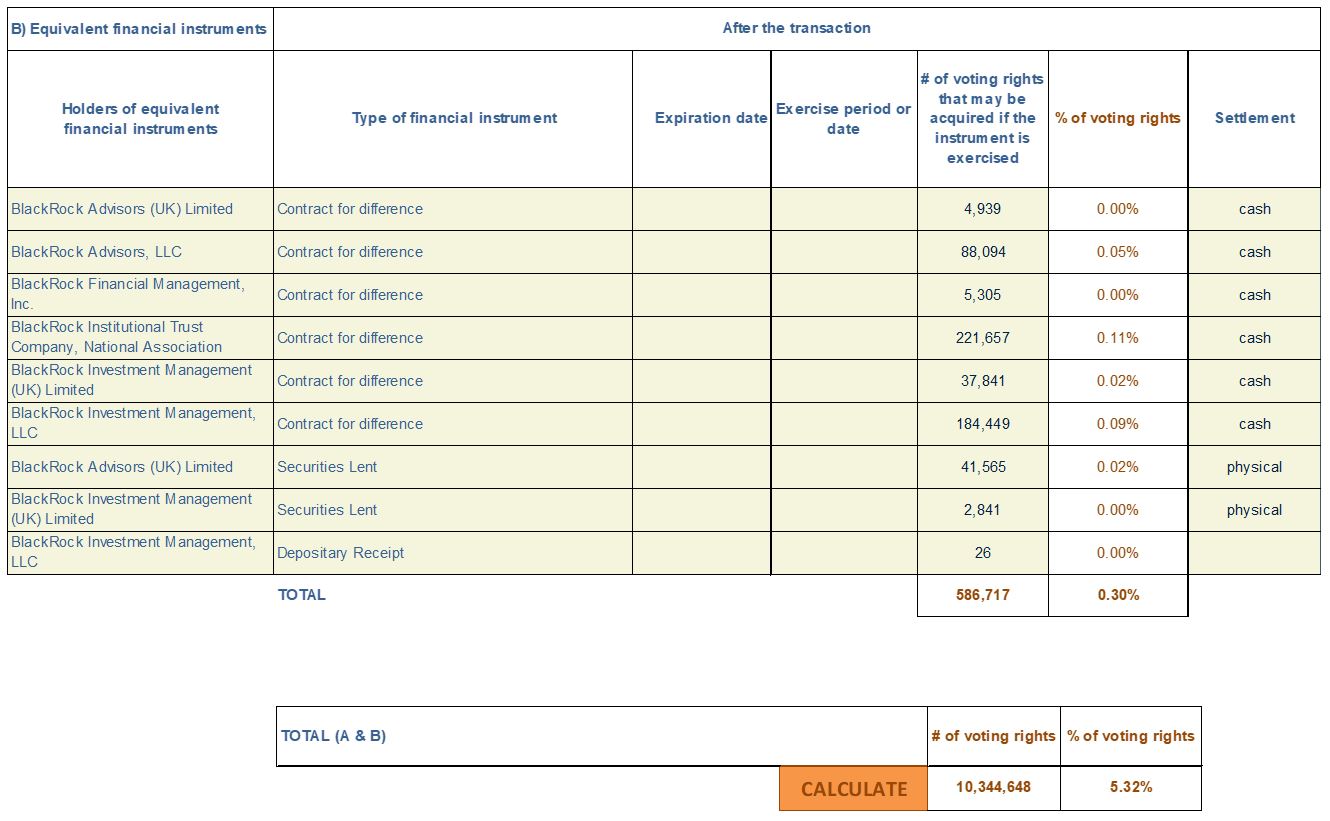Select the BlackRock Institutional Trust Company holder cell
1330x821 pixels.
tap(140, 338)
